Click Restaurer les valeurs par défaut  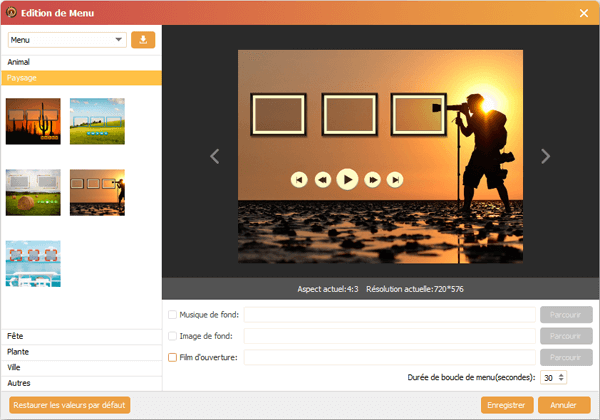click(x=69, y=405)
